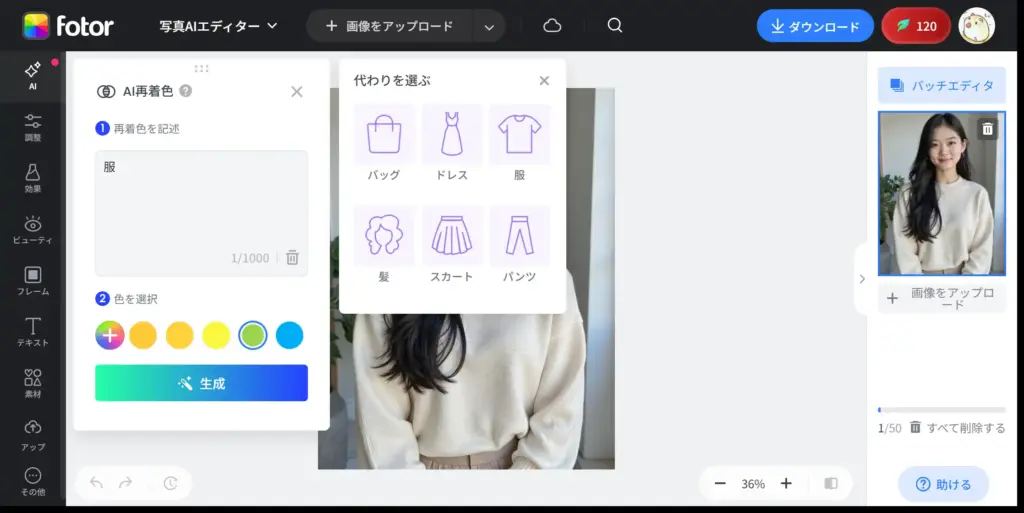Screen dimensions: 1024x513
Task: Select the uploaded portrait thumbnail
Action: pyautogui.click(x=941, y=193)
